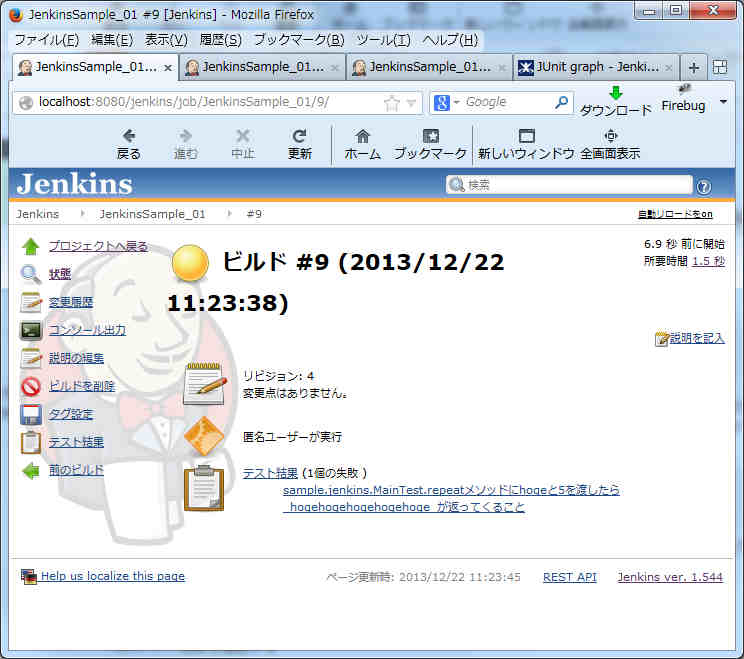Open the コンソール出力 link
Screen dimensions: 744x659
coord(87,330)
